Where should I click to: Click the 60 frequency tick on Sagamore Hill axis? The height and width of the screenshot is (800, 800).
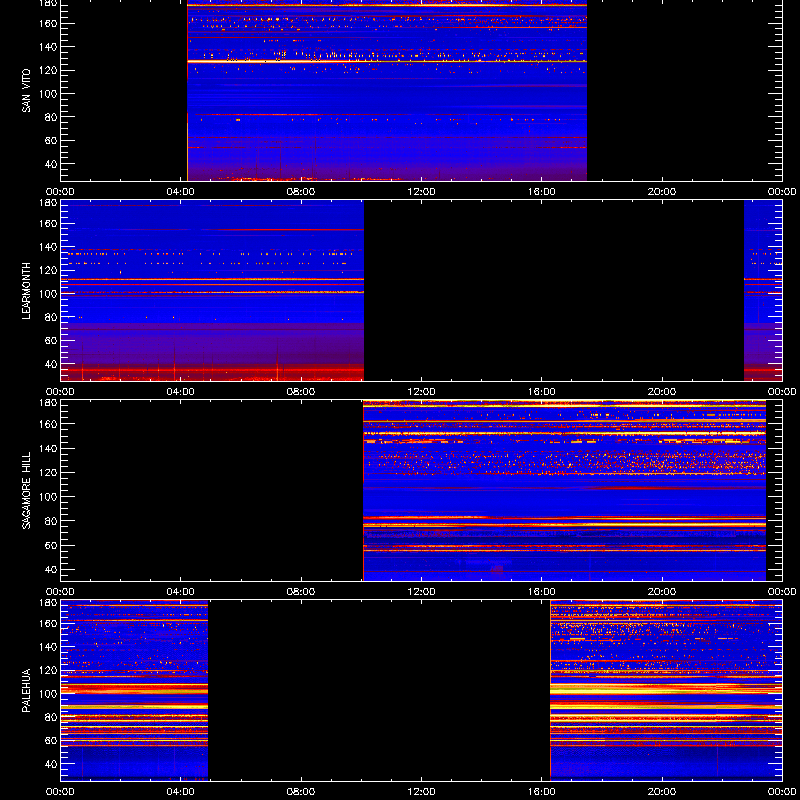tap(52, 545)
